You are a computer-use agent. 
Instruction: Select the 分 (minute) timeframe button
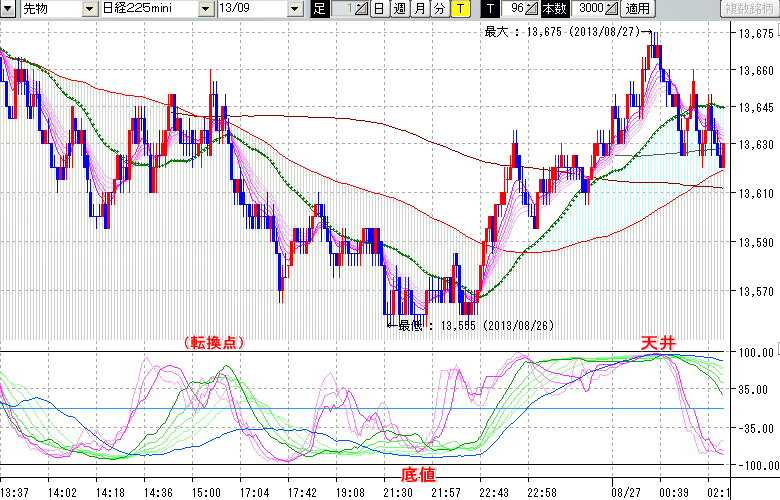point(439,9)
